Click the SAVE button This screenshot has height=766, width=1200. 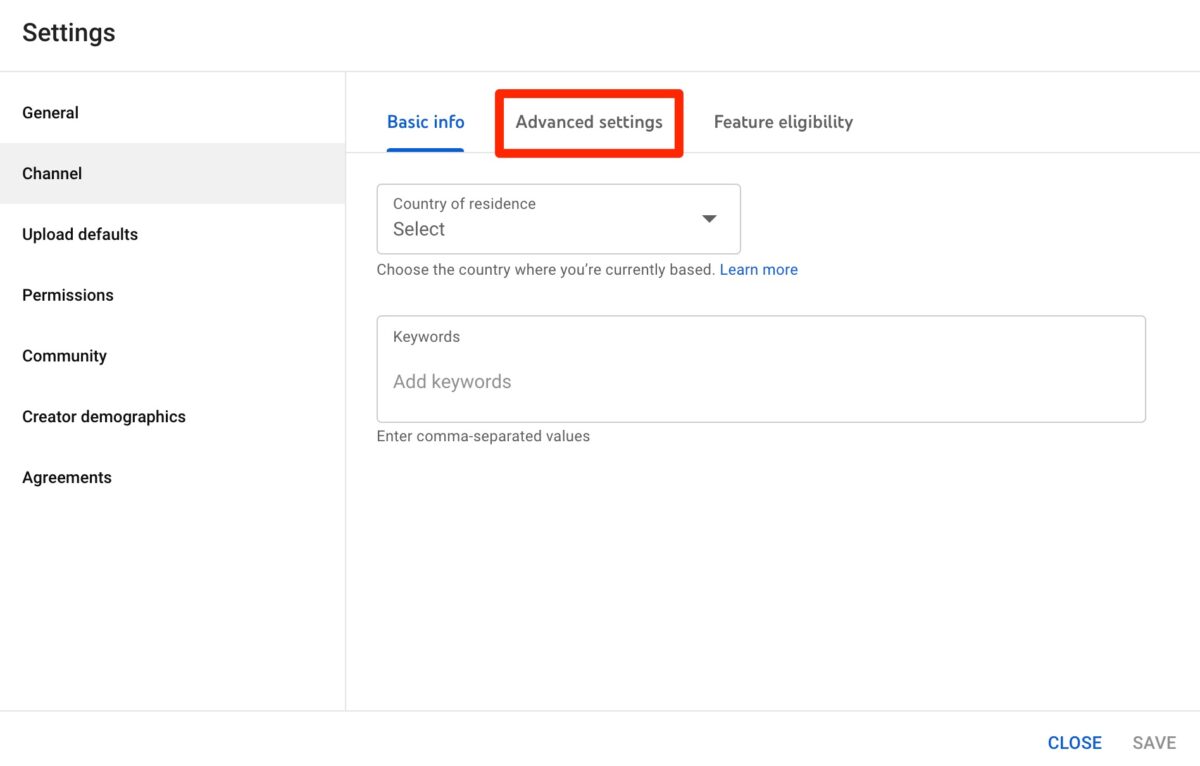(x=1153, y=743)
